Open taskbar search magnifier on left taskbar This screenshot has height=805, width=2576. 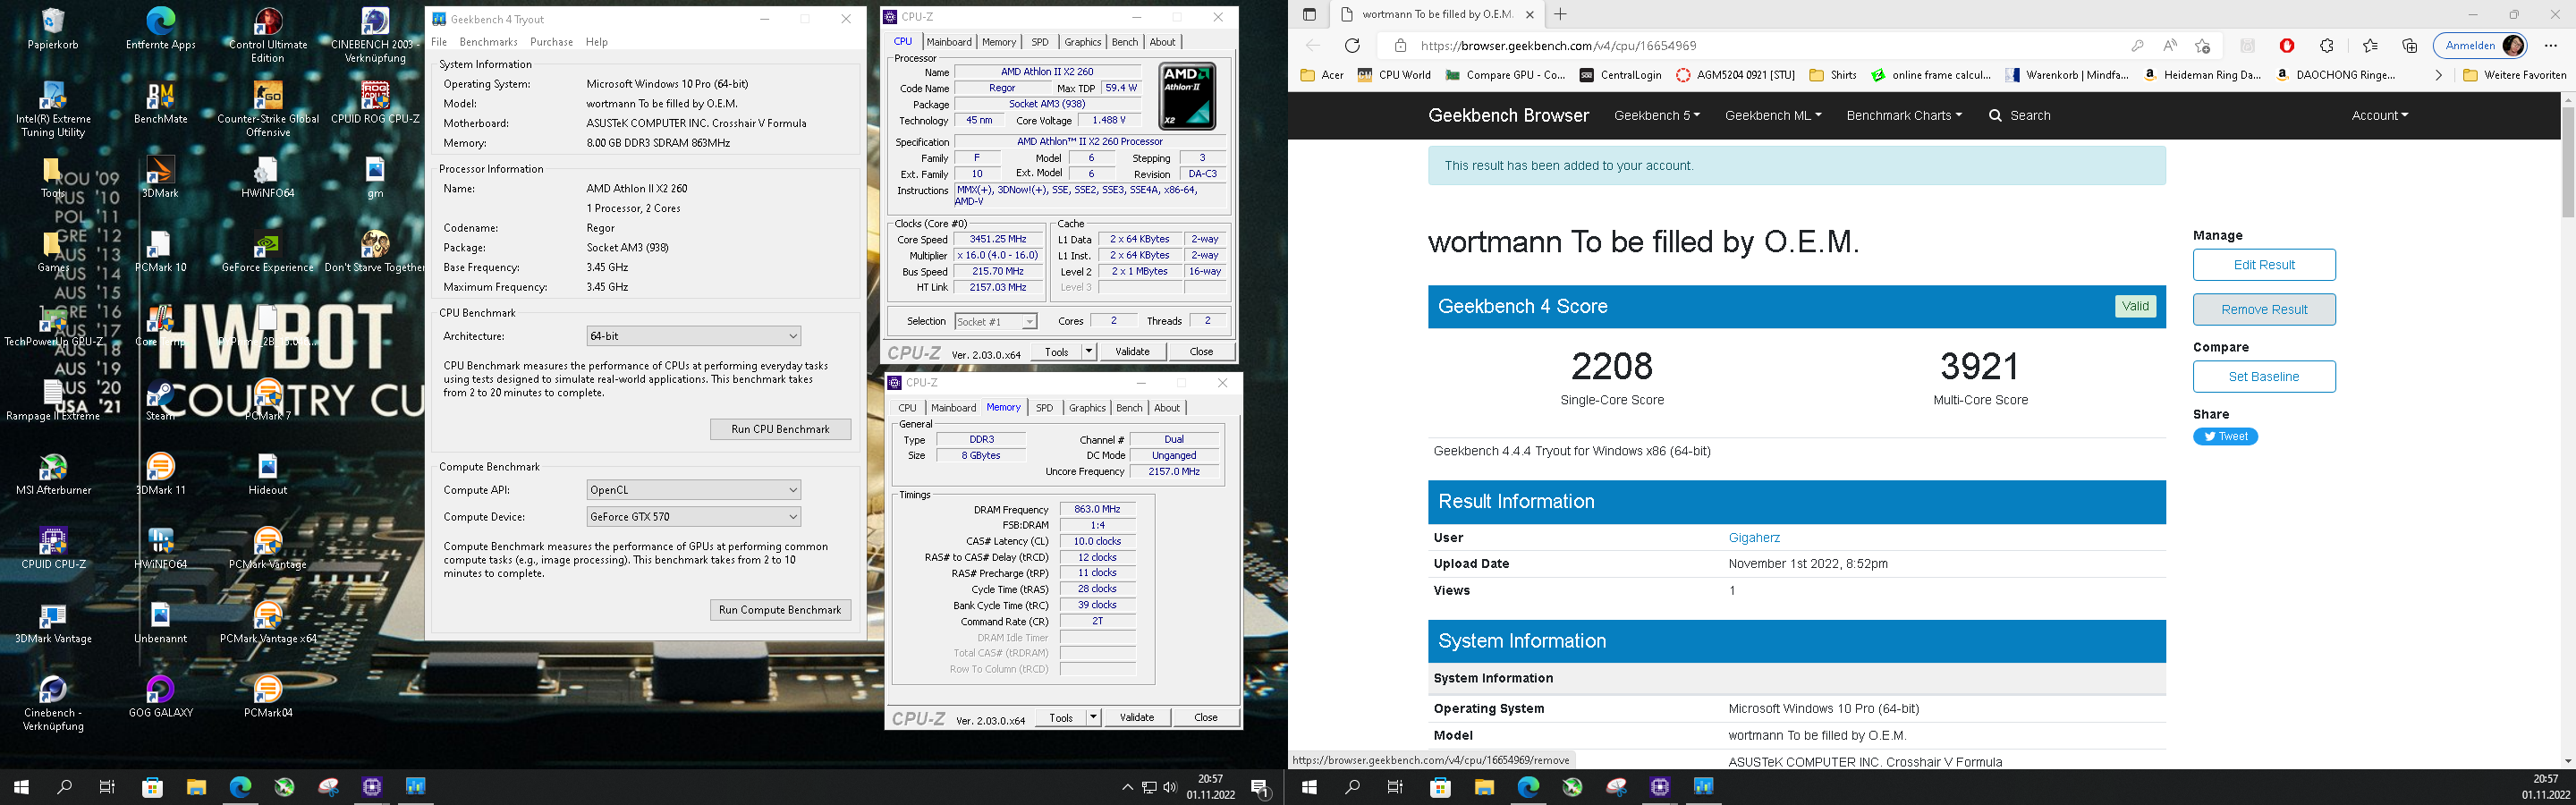coord(65,788)
